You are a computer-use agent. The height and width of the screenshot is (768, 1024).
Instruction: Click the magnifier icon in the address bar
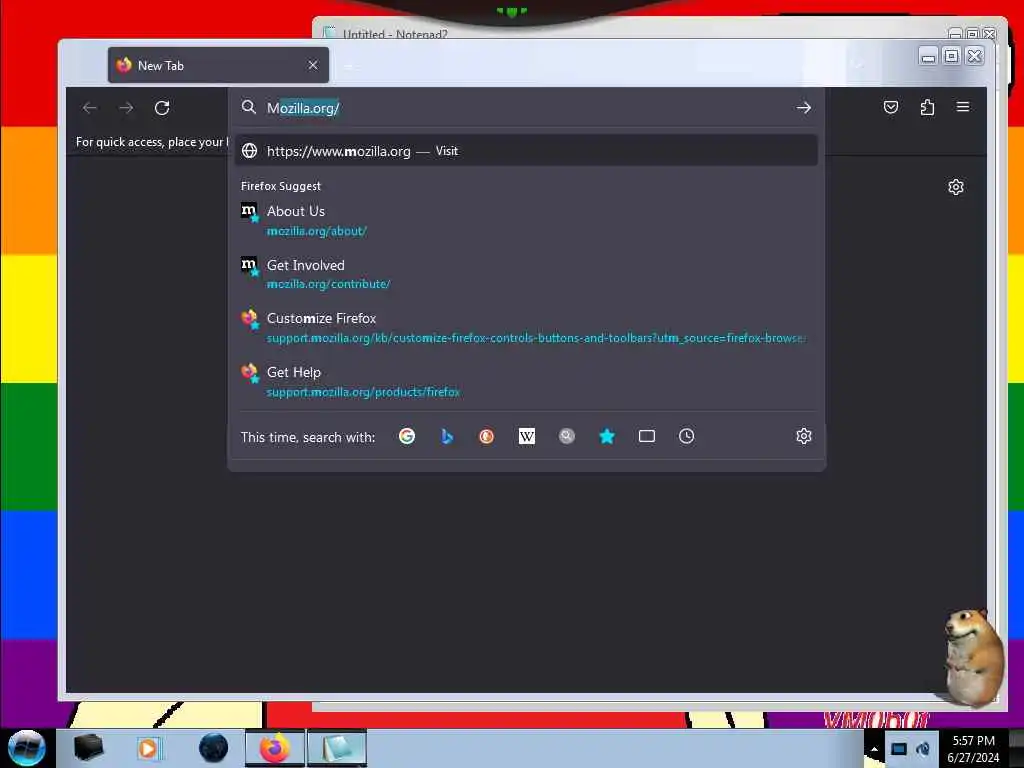coord(249,107)
